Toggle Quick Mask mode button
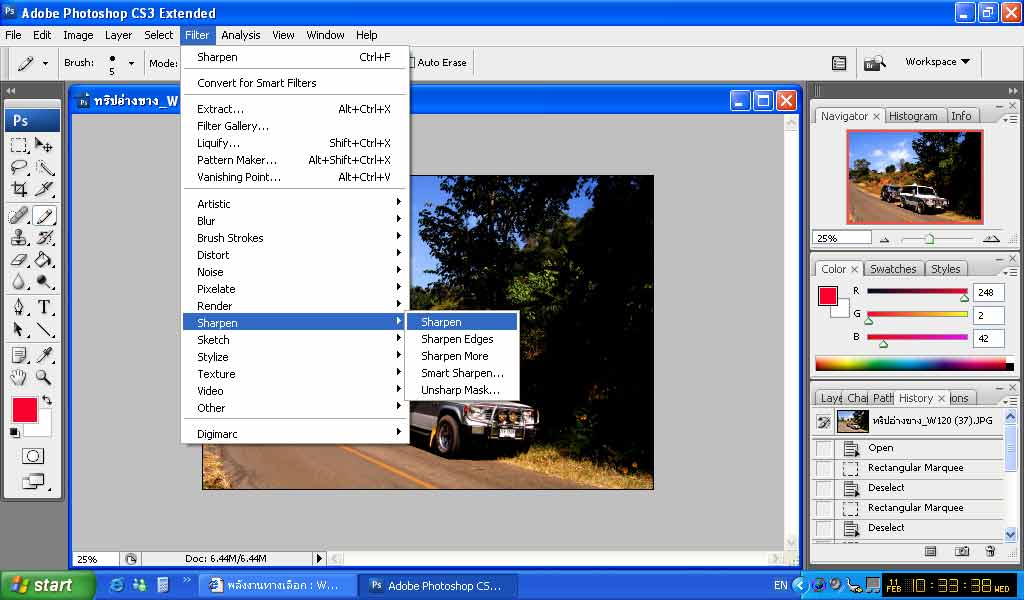Viewport: 1024px width, 600px height. (x=32, y=456)
